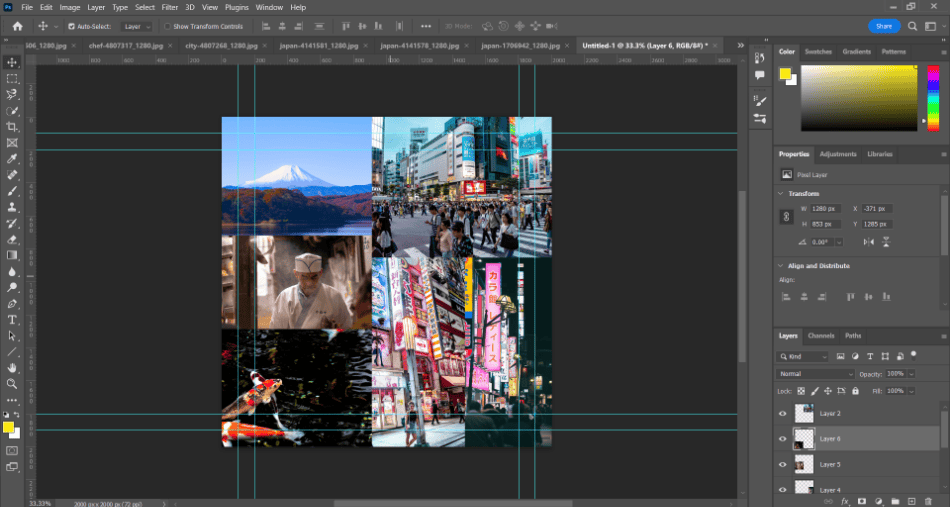Open the Filter menu
The width and height of the screenshot is (950, 507).
170,7
